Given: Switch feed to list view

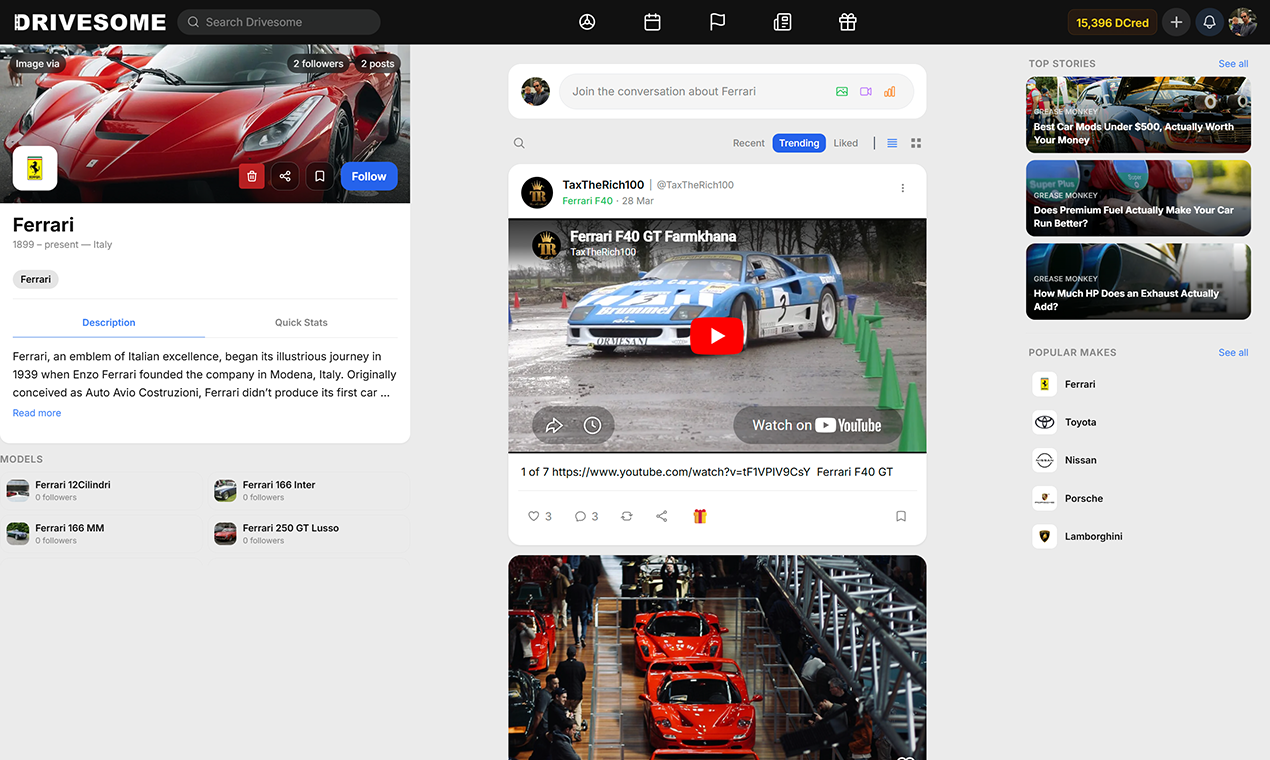Looking at the screenshot, I should point(893,143).
